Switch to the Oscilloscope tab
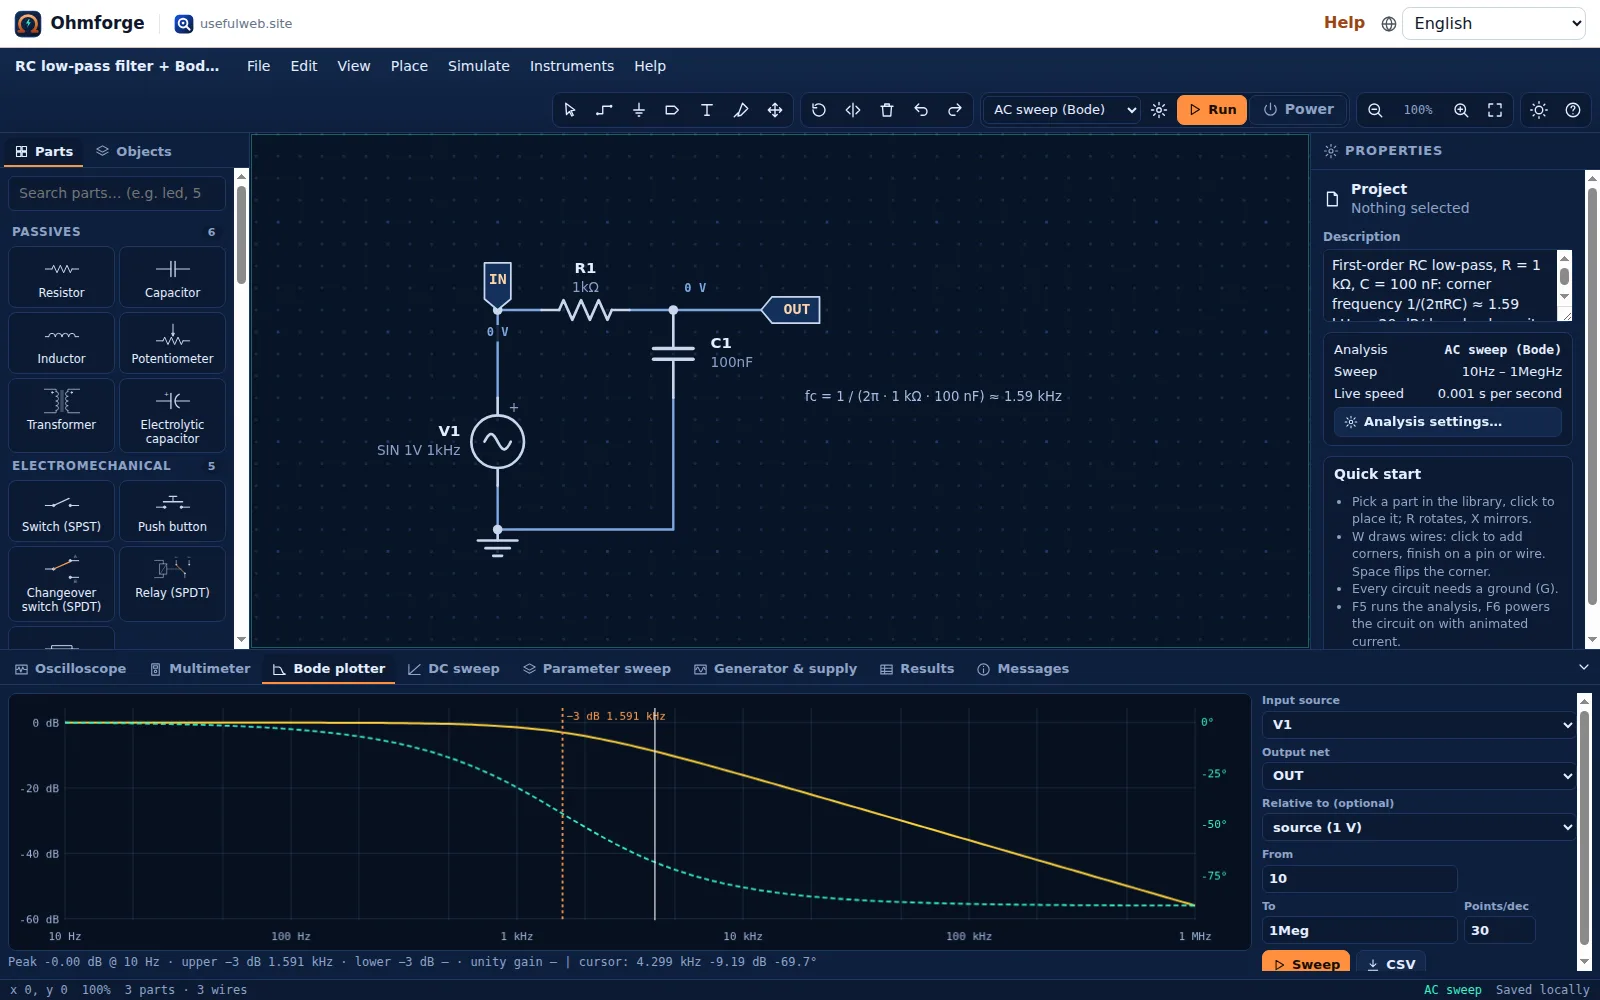The image size is (1600, 1000). tap(70, 669)
